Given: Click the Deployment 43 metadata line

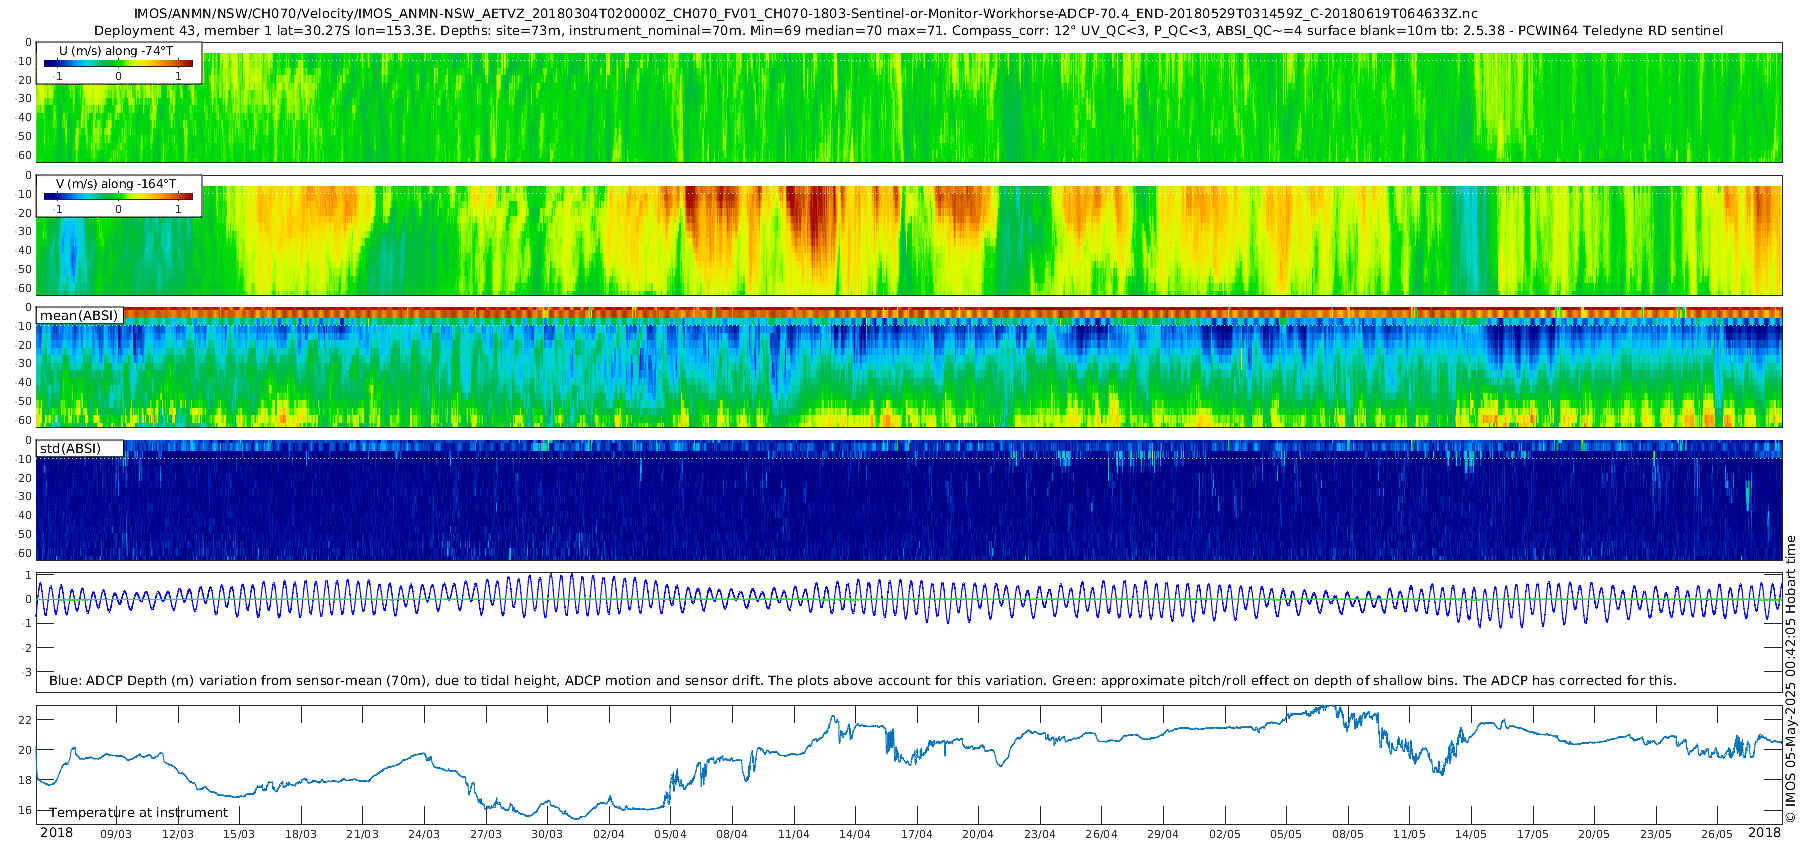Looking at the screenshot, I should coord(908,30).
